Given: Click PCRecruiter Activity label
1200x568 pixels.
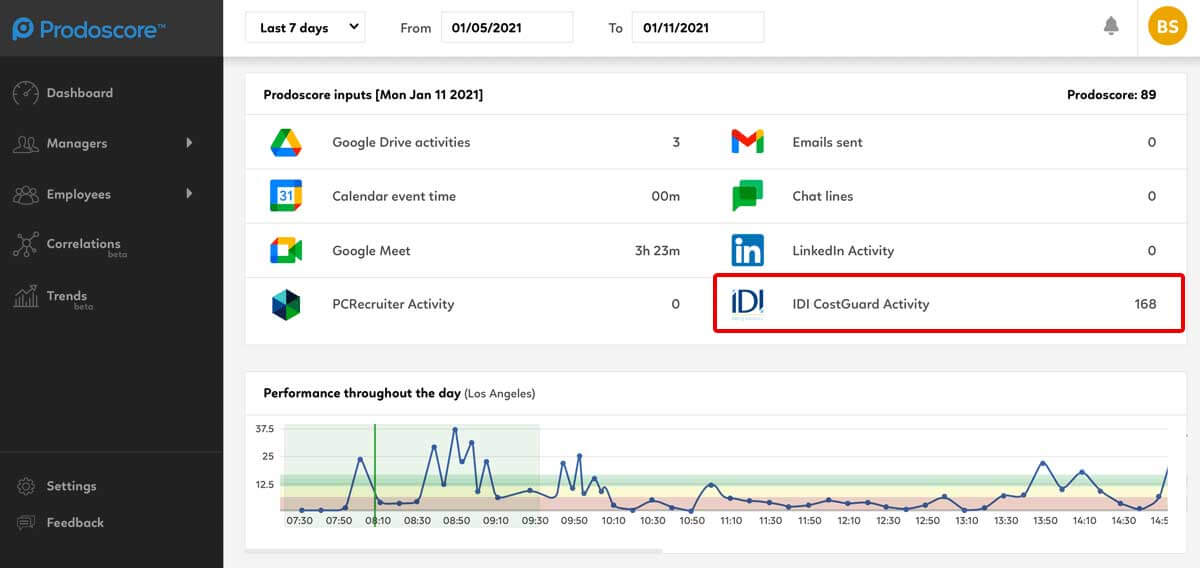Looking at the screenshot, I should (x=393, y=304).
